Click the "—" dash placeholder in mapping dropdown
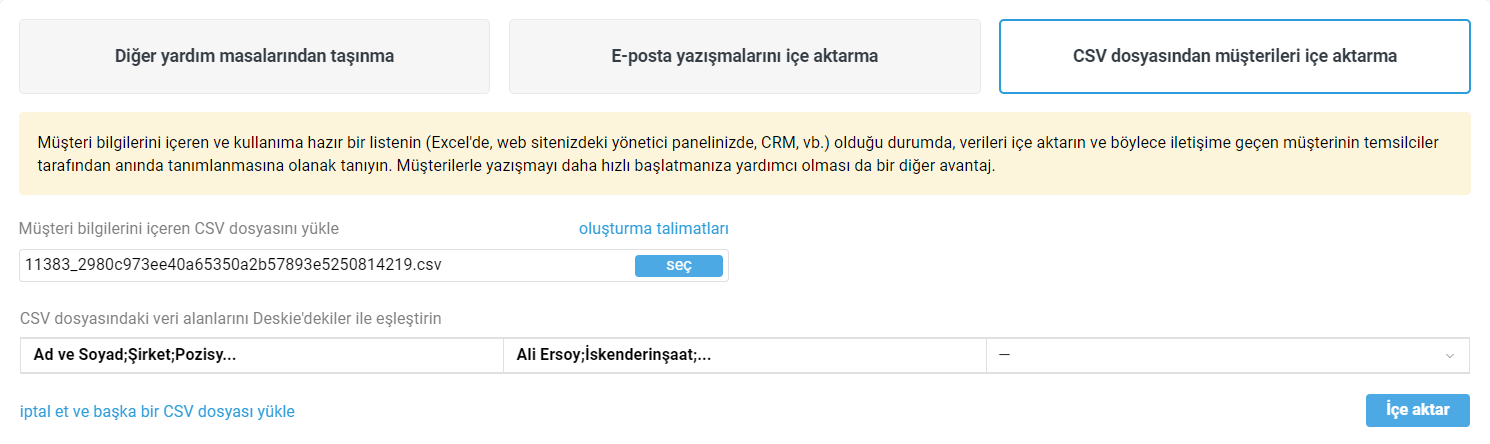The height and width of the screenshot is (444, 1490). tap(1004, 355)
